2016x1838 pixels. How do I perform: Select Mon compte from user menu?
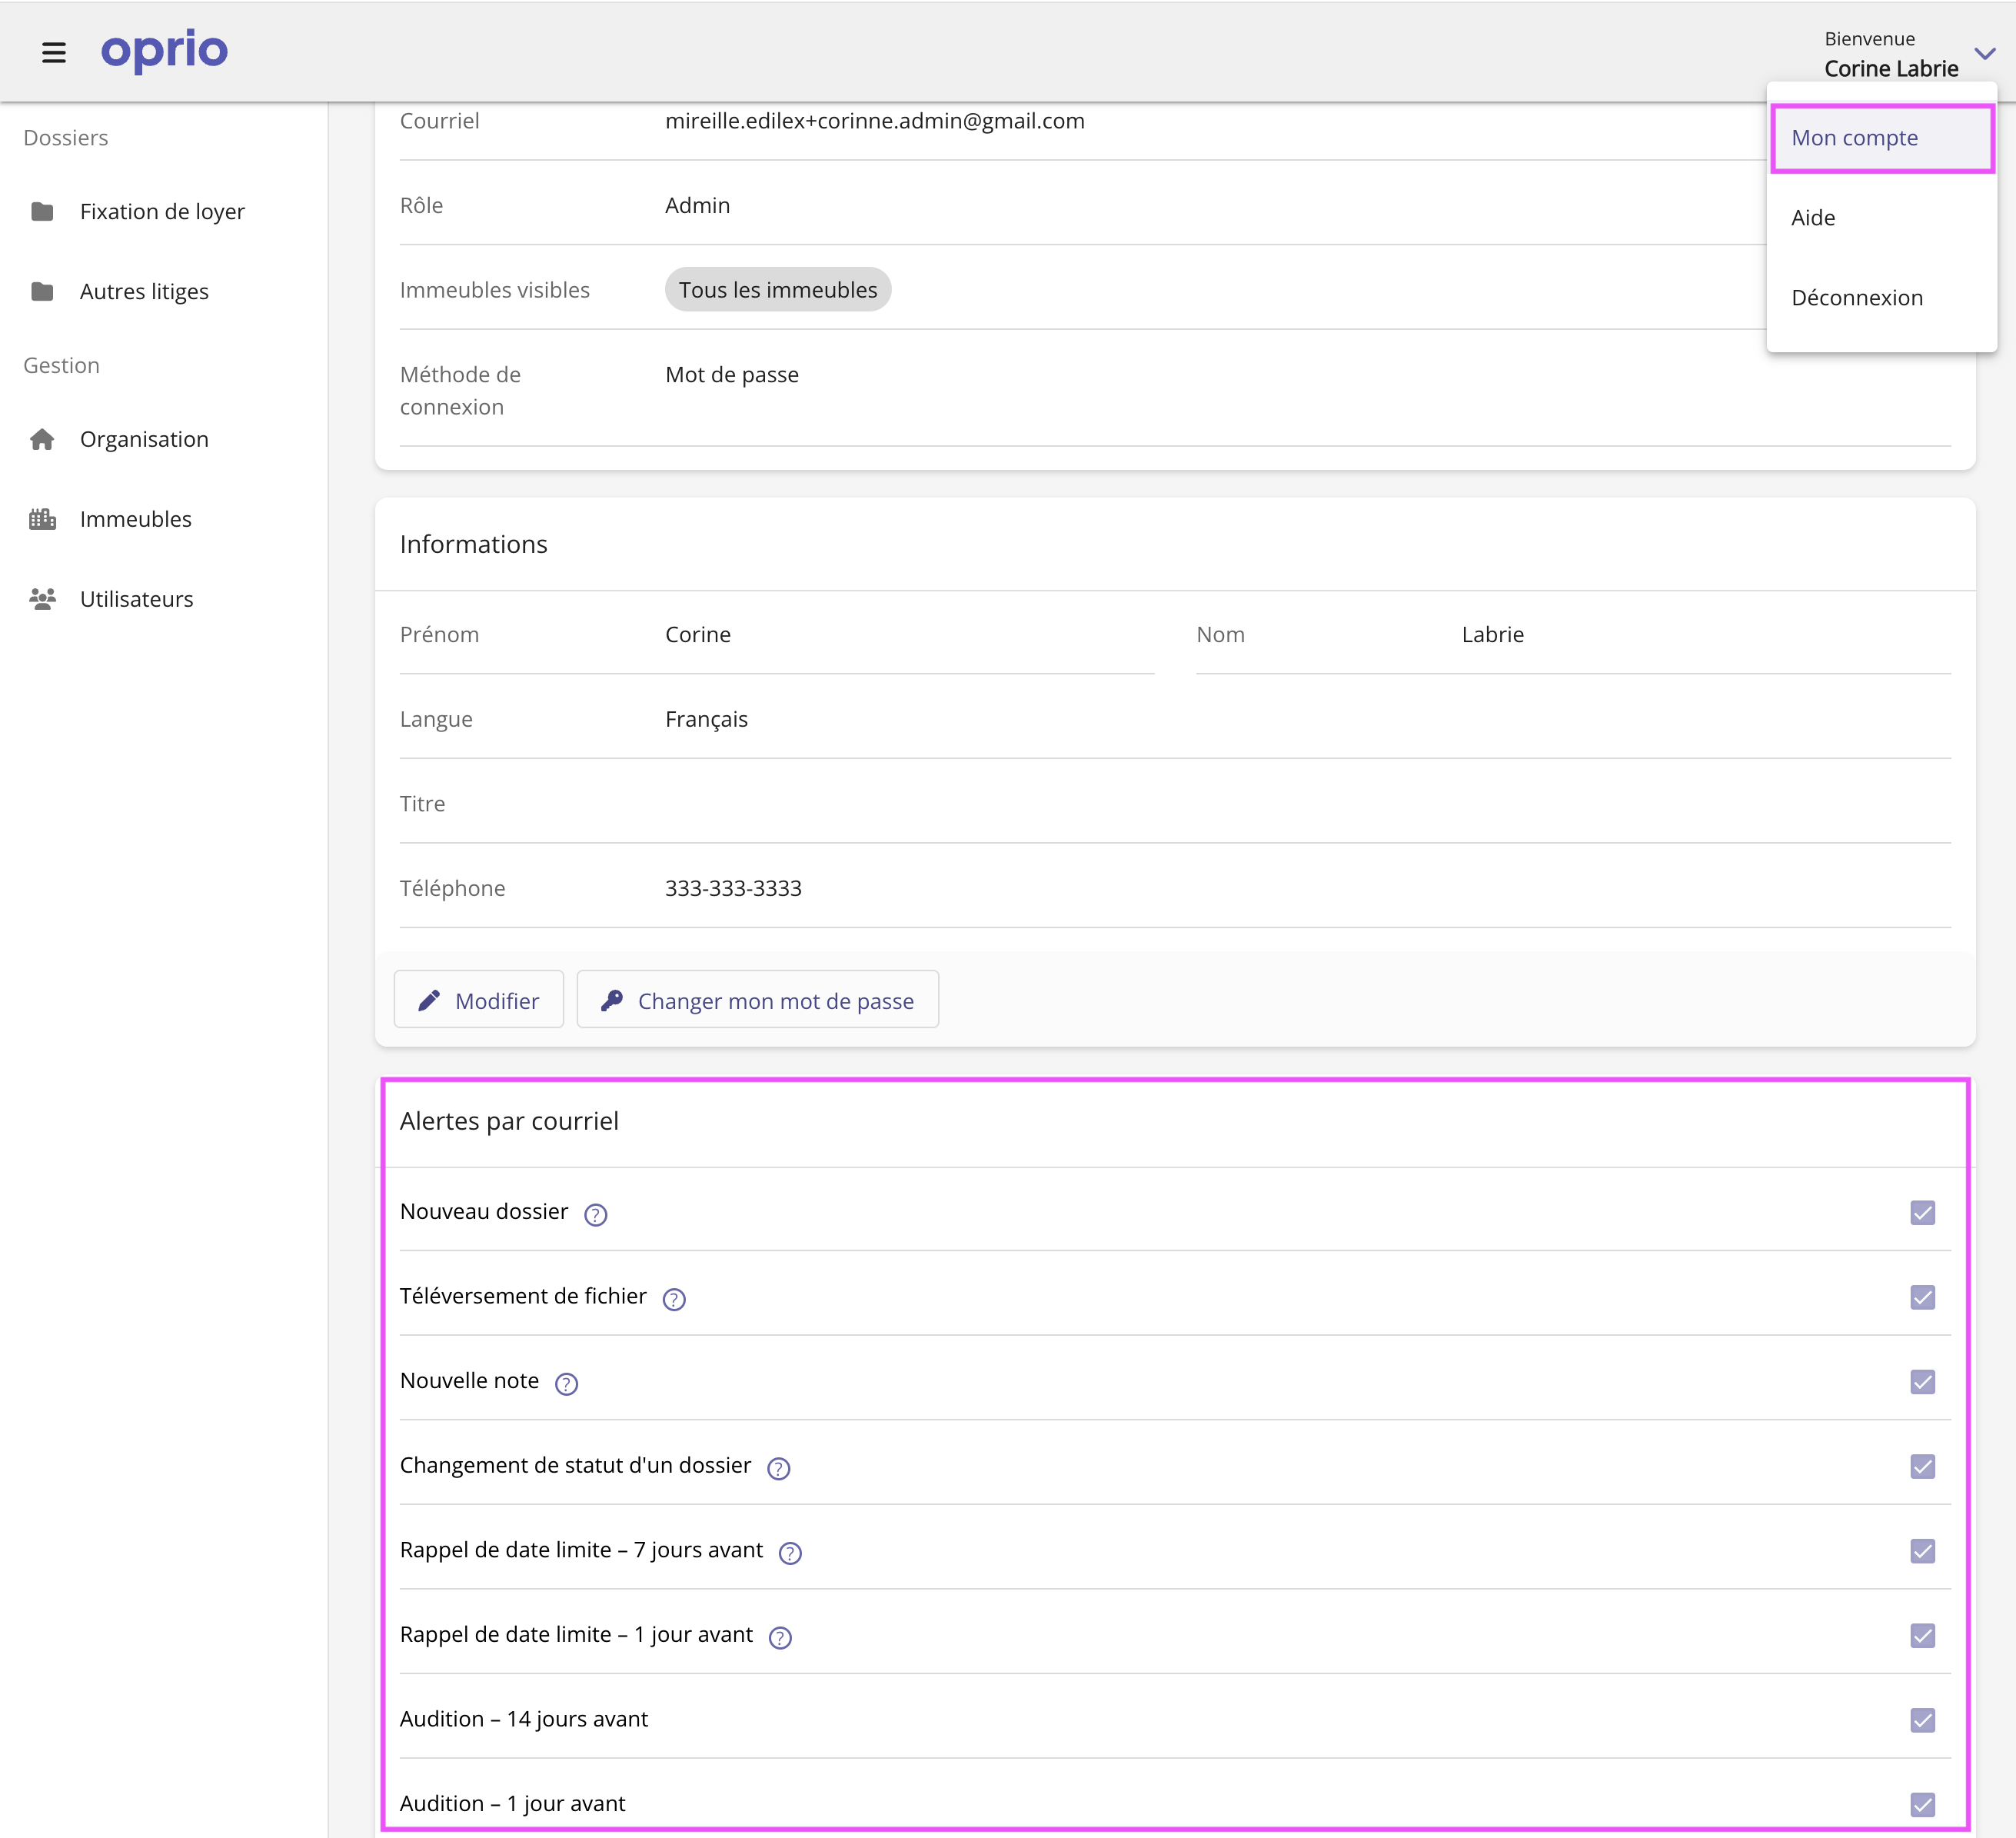[1855, 138]
